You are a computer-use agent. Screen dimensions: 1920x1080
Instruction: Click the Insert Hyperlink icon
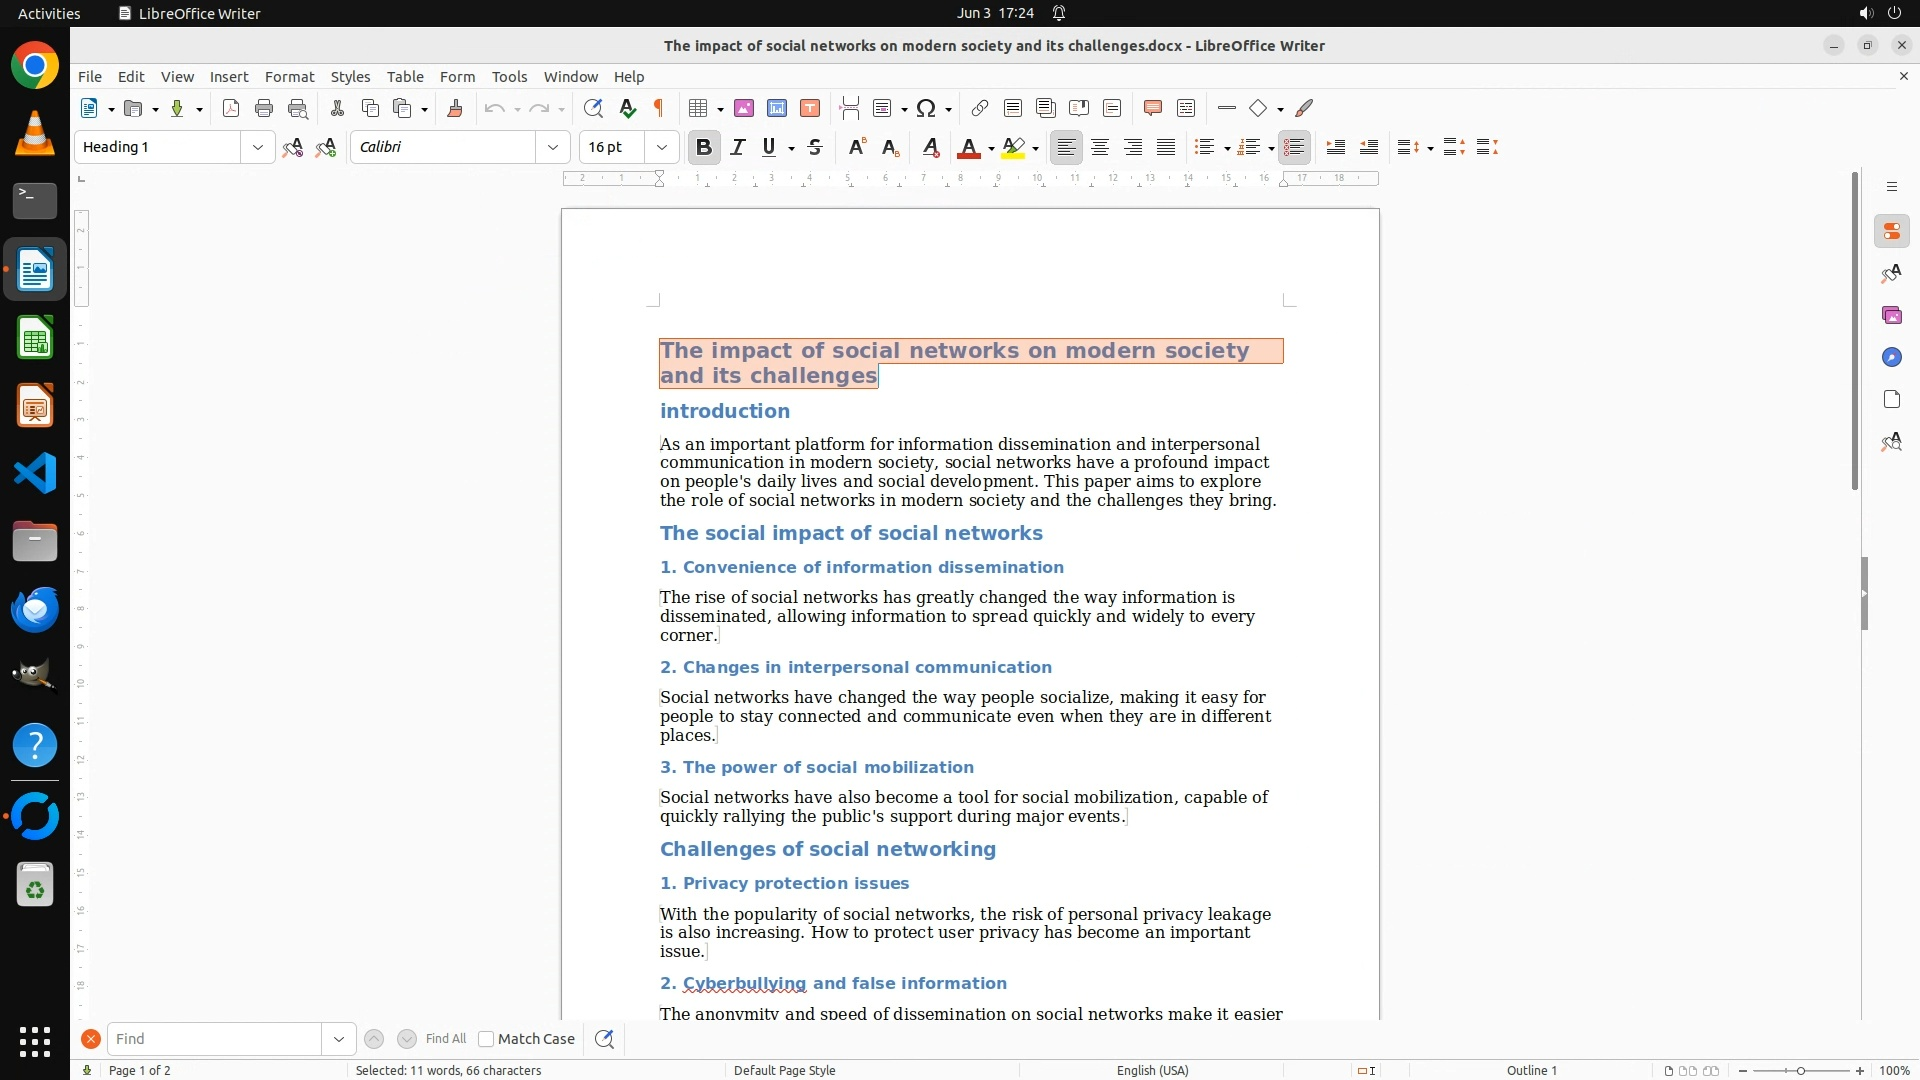pos(980,108)
